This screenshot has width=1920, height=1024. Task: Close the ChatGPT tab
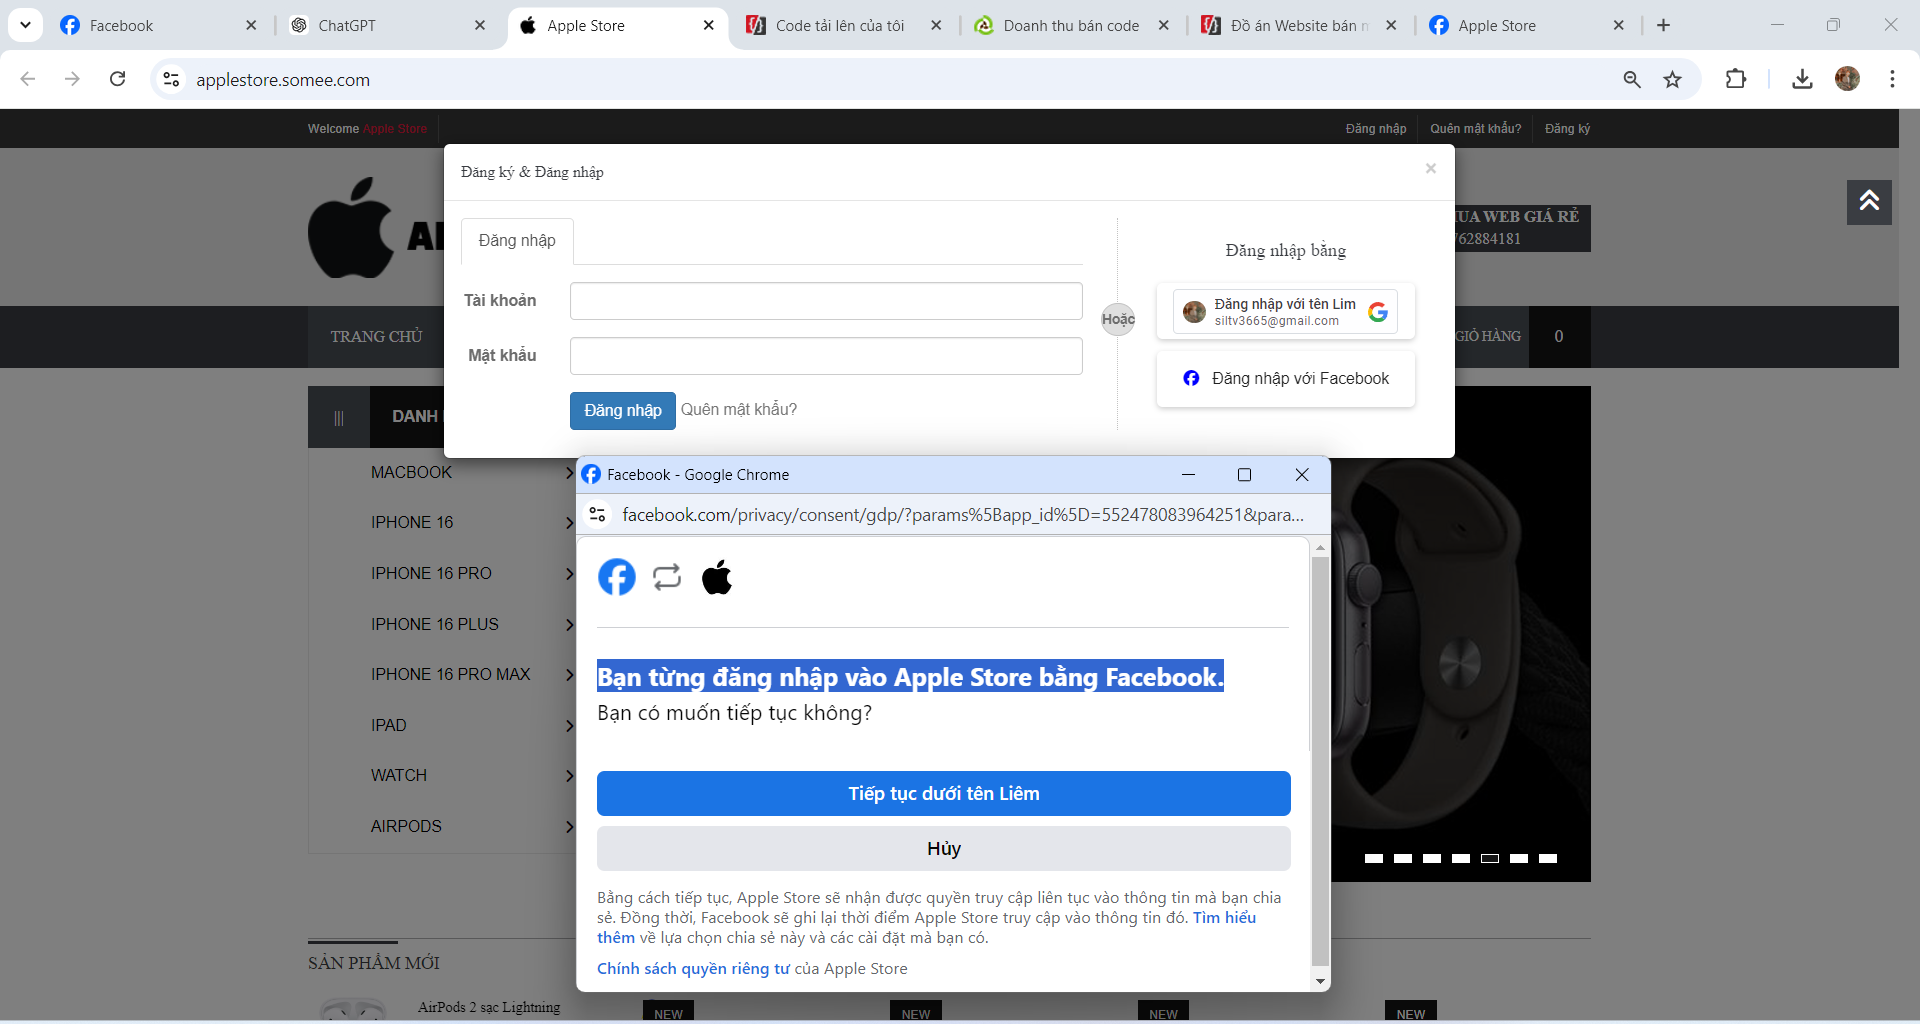(x=480, y=25)
